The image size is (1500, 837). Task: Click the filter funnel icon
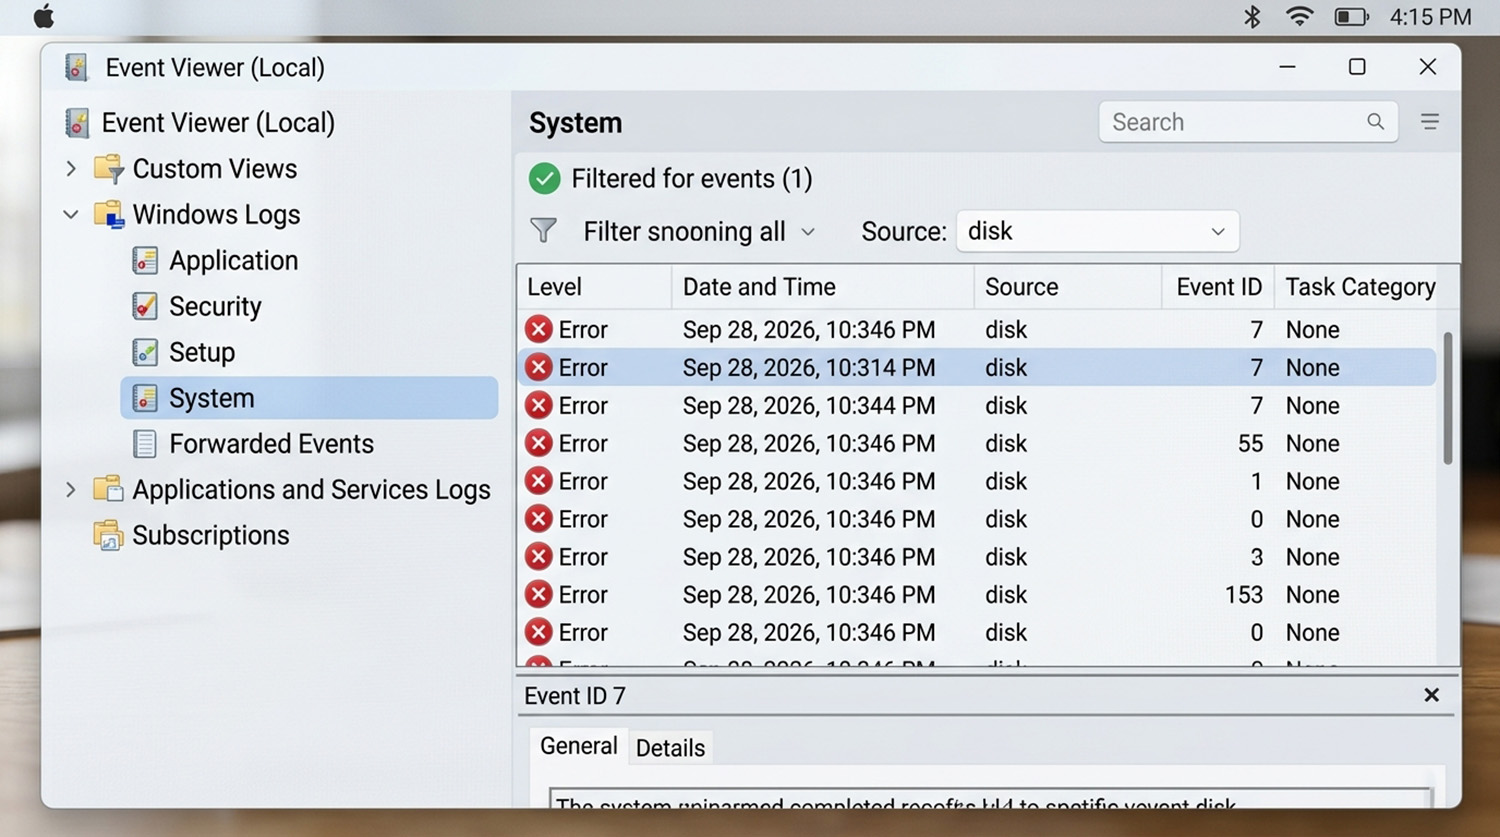[543, 231]
